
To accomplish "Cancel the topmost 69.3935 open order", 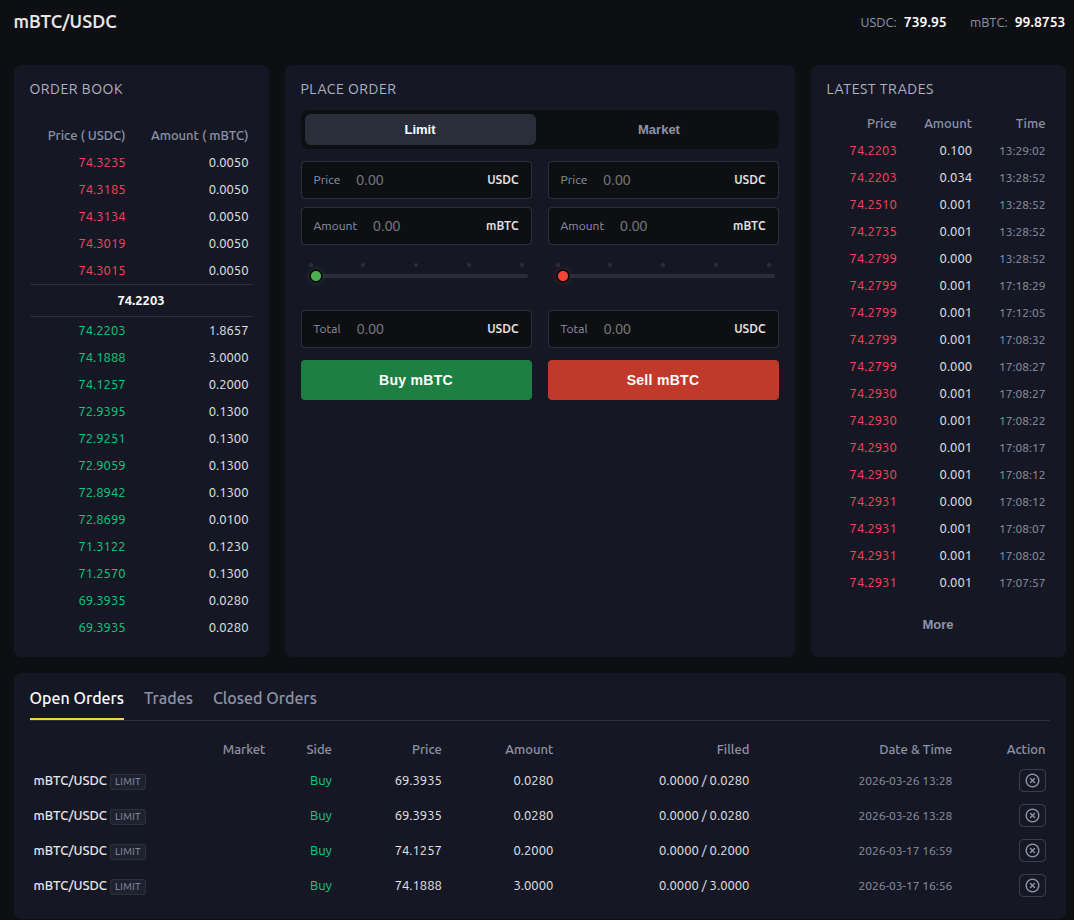I will coord(1032,780).
